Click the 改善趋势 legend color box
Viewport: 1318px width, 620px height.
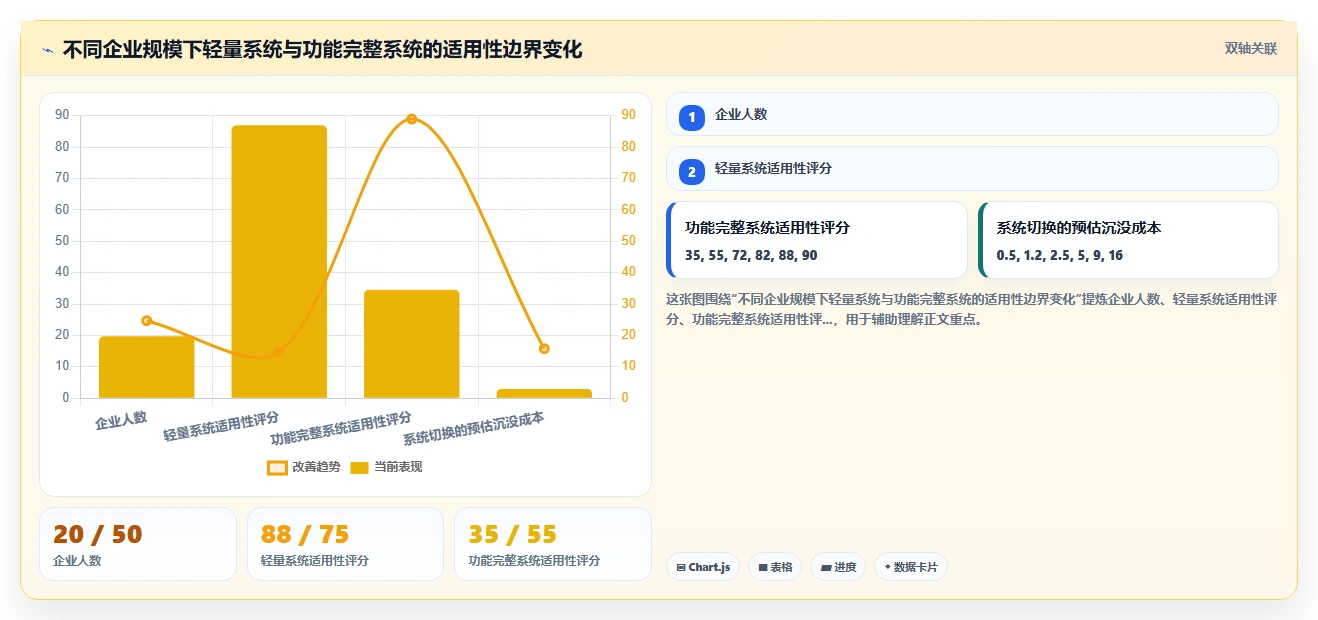(x=277, y=467)
